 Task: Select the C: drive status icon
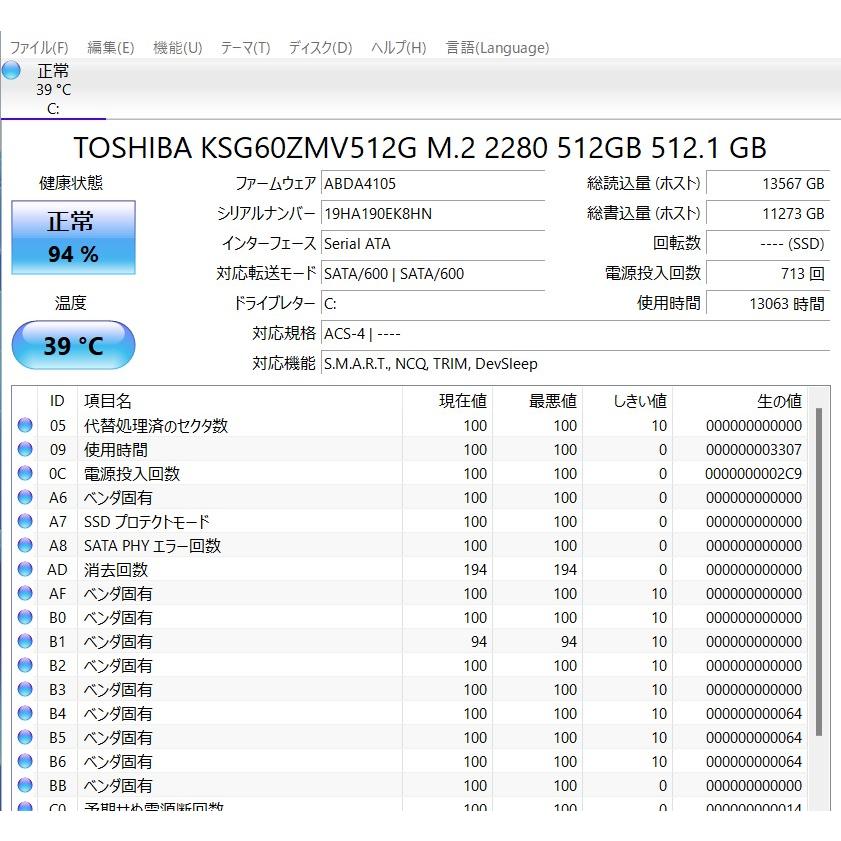11,70
